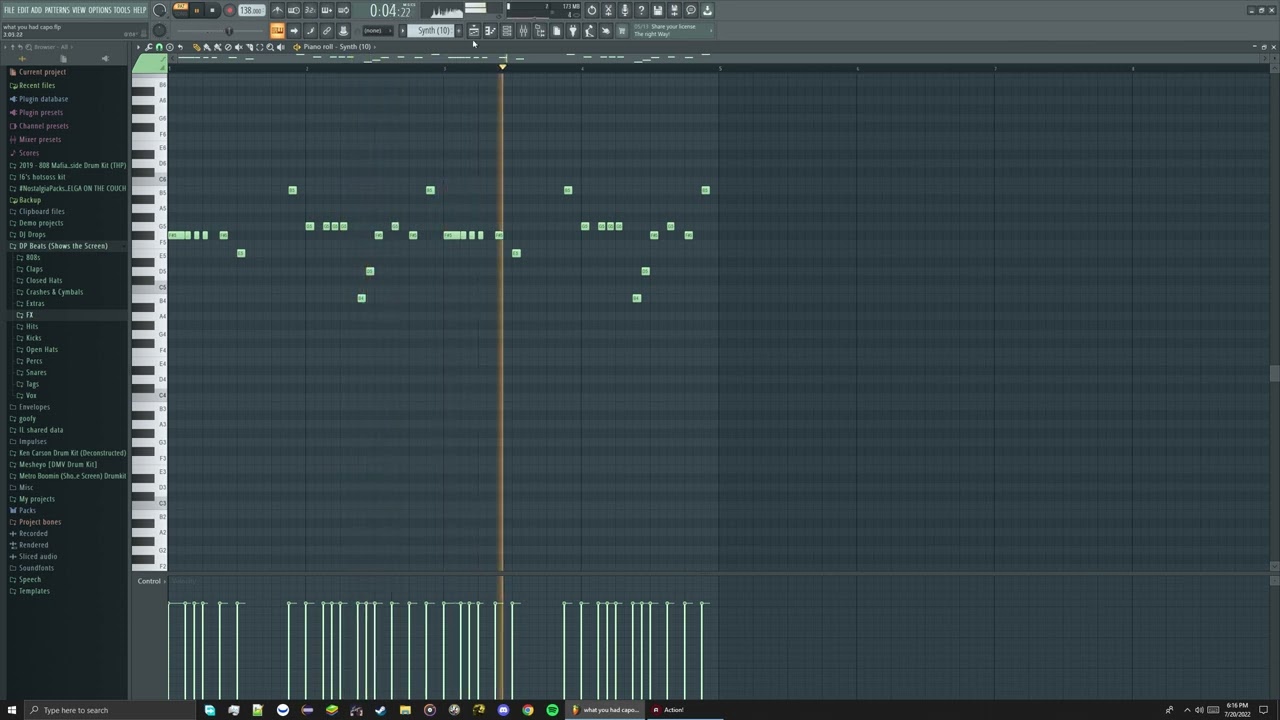Click the microphone one-click recording icon
The image size is (1280, 720).
pyautogui.click(x=624, y=10)
